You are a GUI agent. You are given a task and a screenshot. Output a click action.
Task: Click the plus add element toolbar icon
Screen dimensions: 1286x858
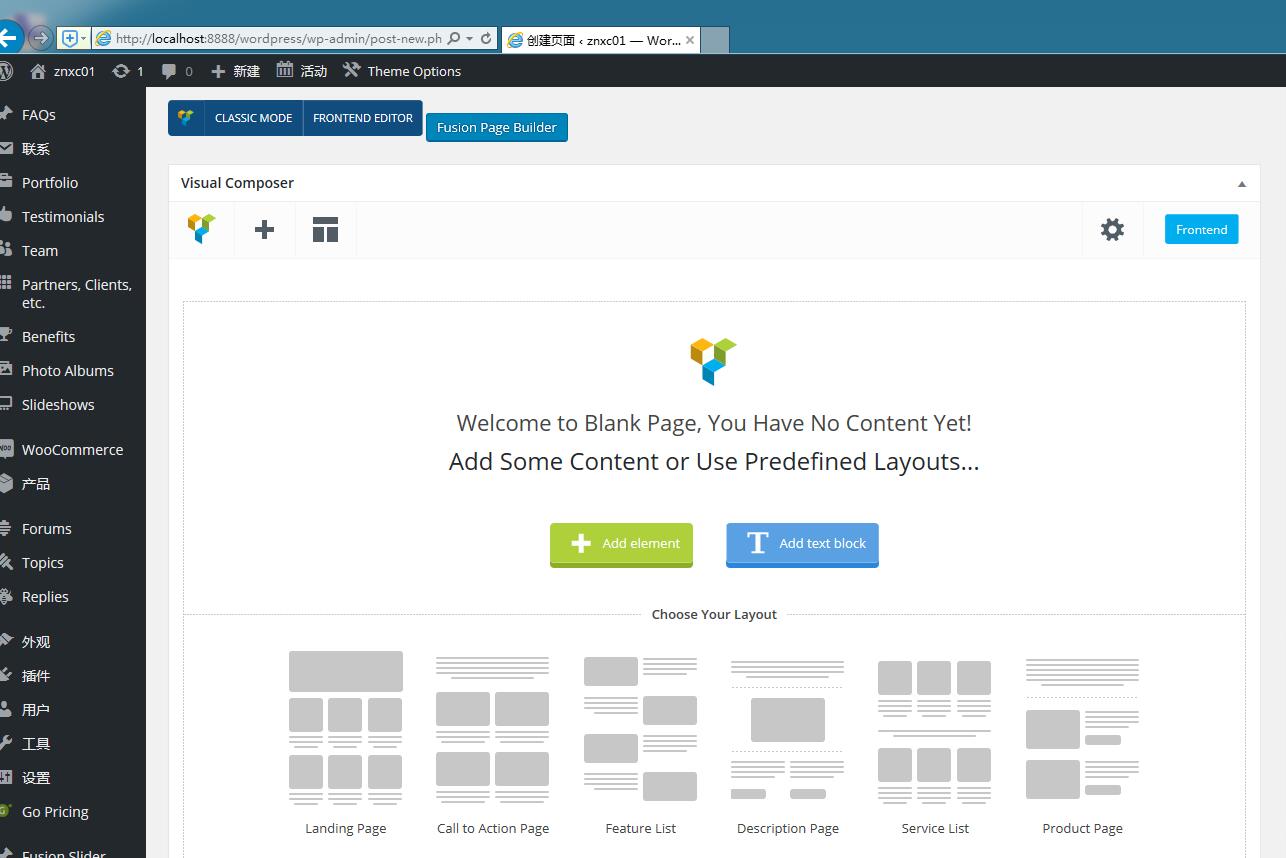pyautogui.click(x=264, y=230)
